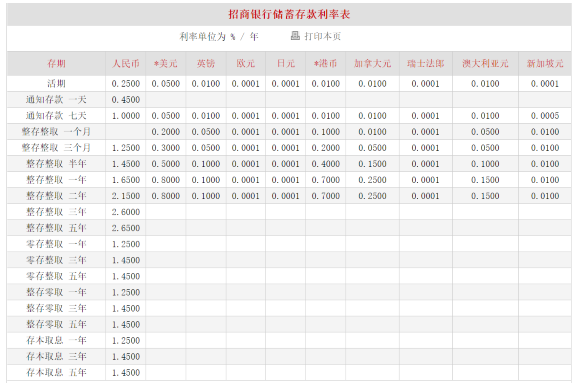This screenshot has height=387, width=582.
Task: Click 0.2000 港币 rate for 三个月
Action: pos(326,148)
